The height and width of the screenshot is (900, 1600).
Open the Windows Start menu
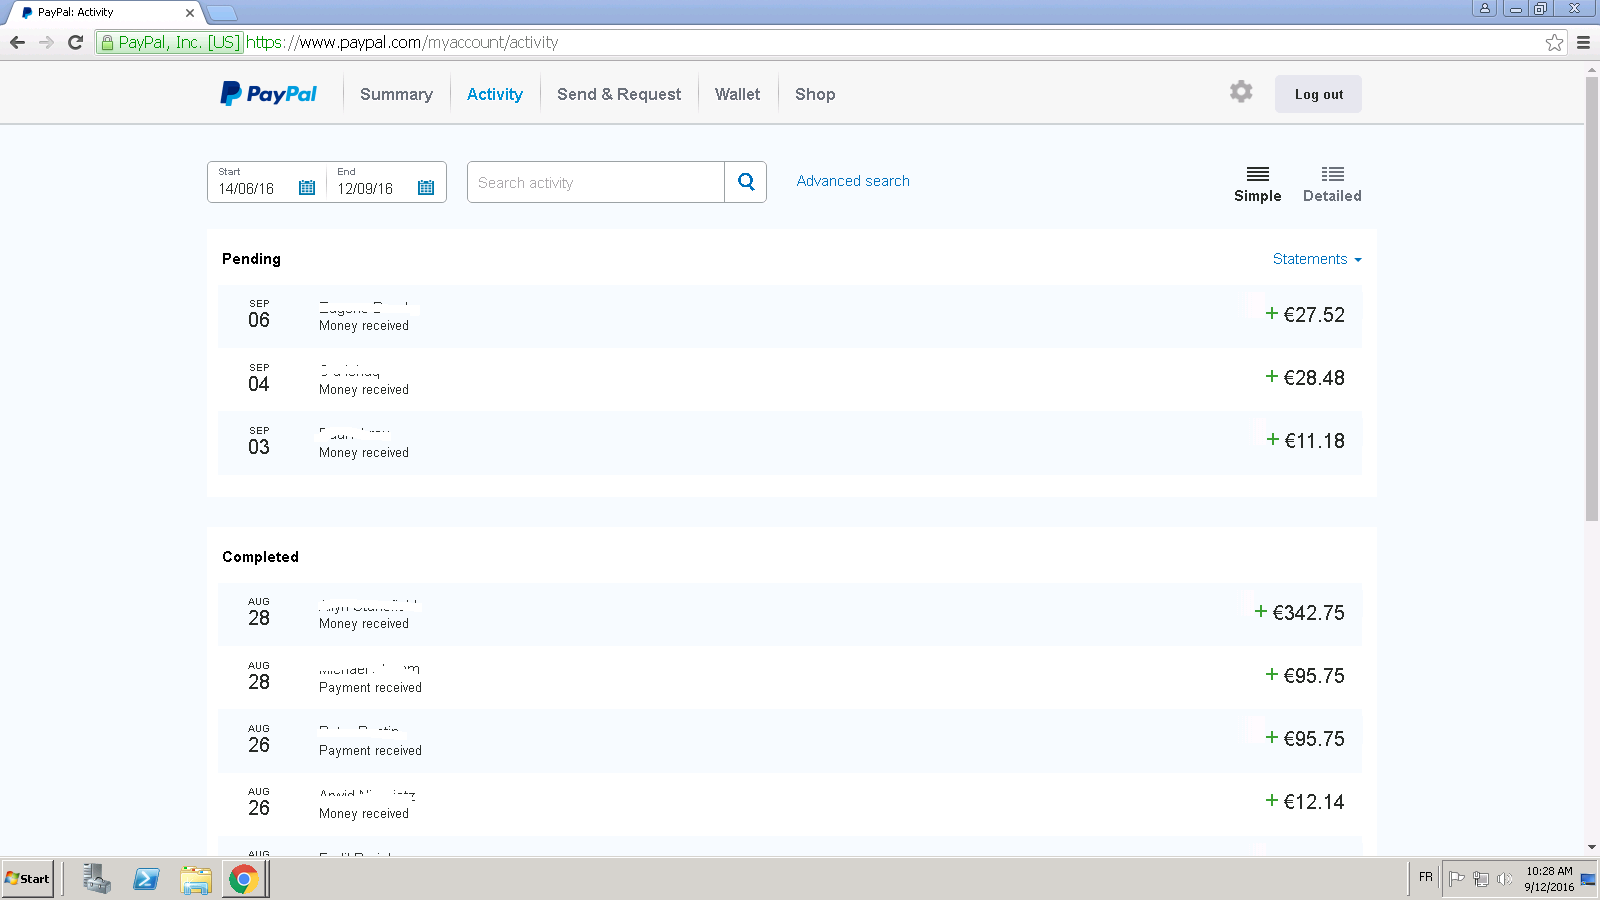[x=27, y=879]
